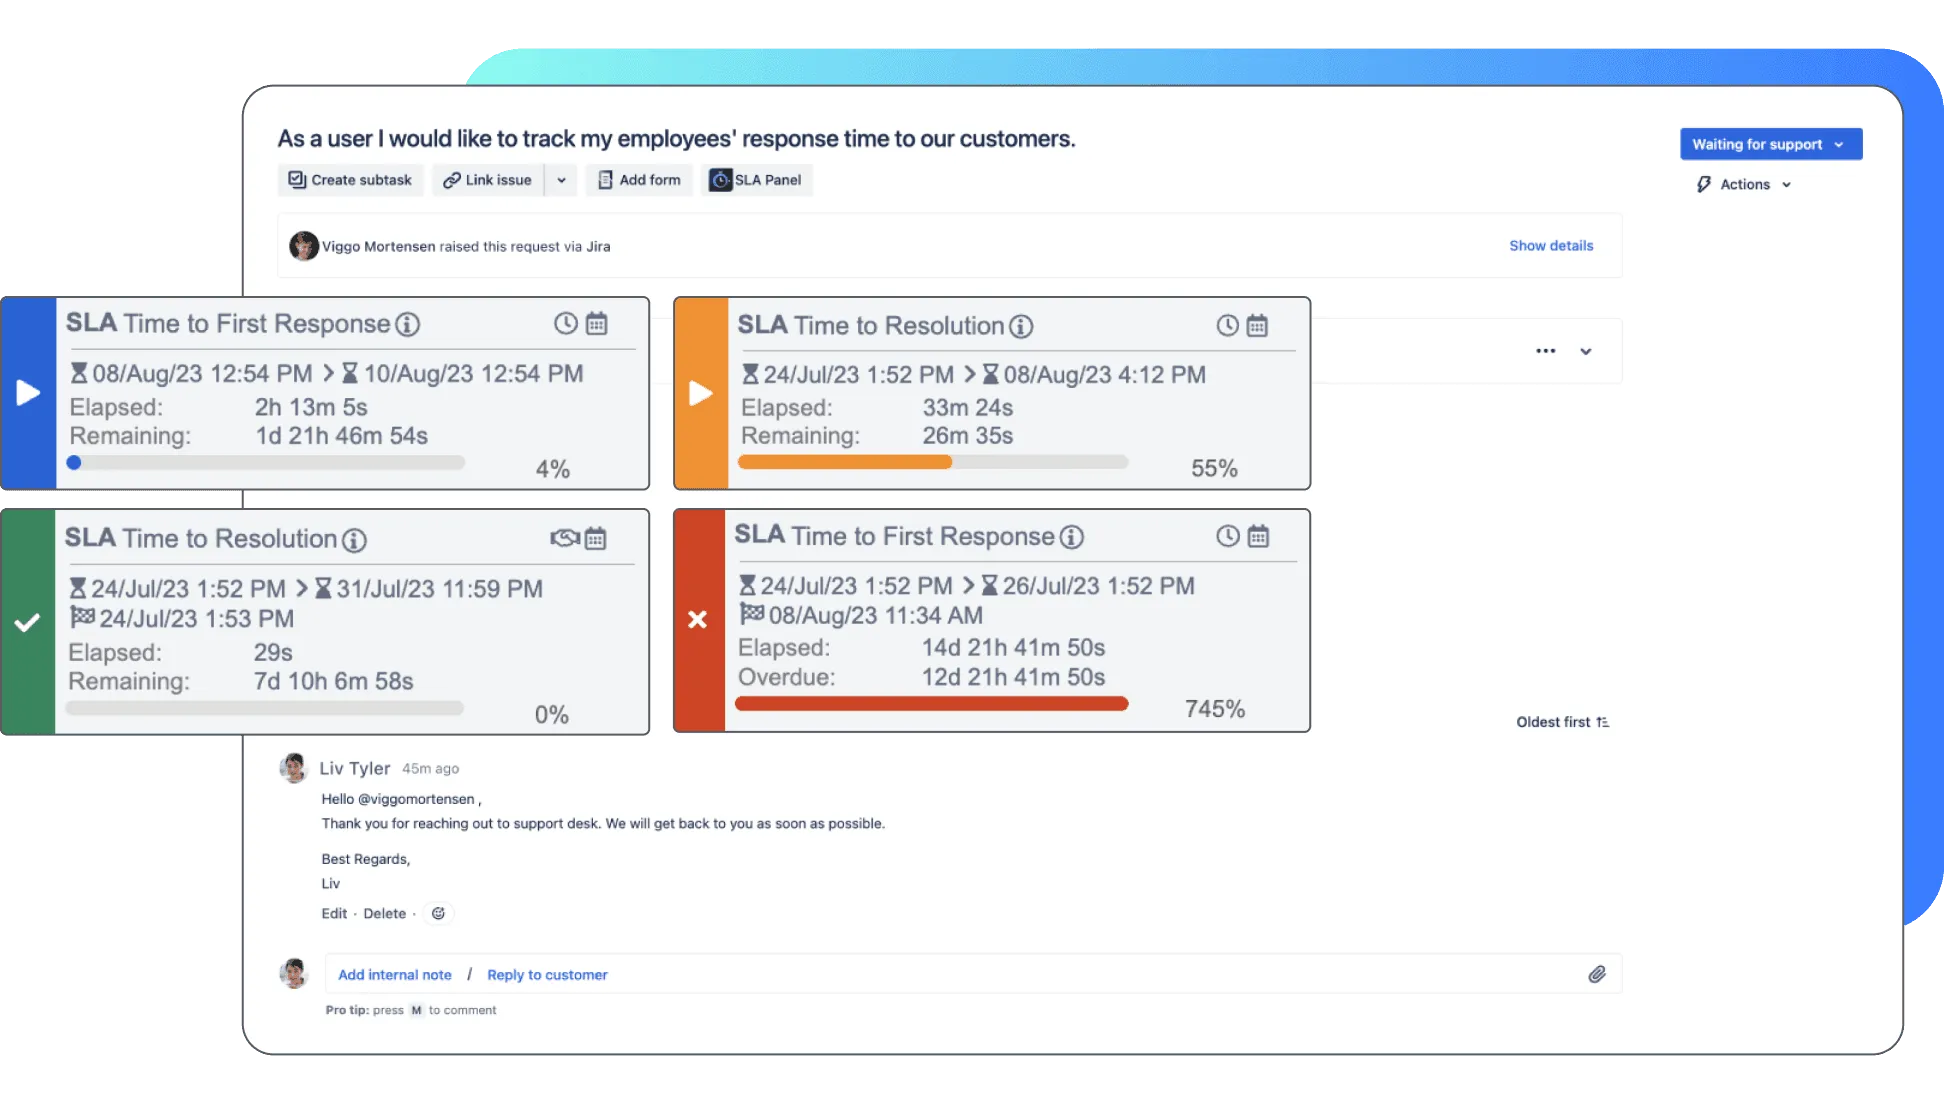Click the info icon next to red Time to First Response
Screen dimensions: 1944x1096
click(1071, 538)
